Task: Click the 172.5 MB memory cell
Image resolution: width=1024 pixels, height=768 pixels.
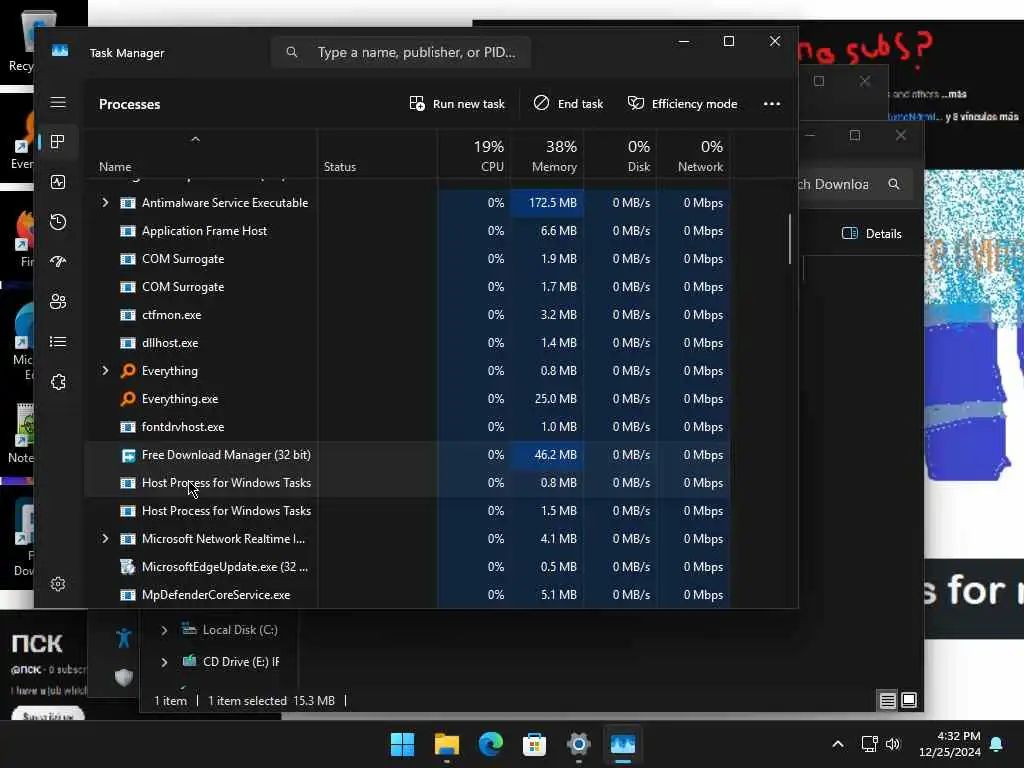Action: pyautogui.click(x=547, y=202)
